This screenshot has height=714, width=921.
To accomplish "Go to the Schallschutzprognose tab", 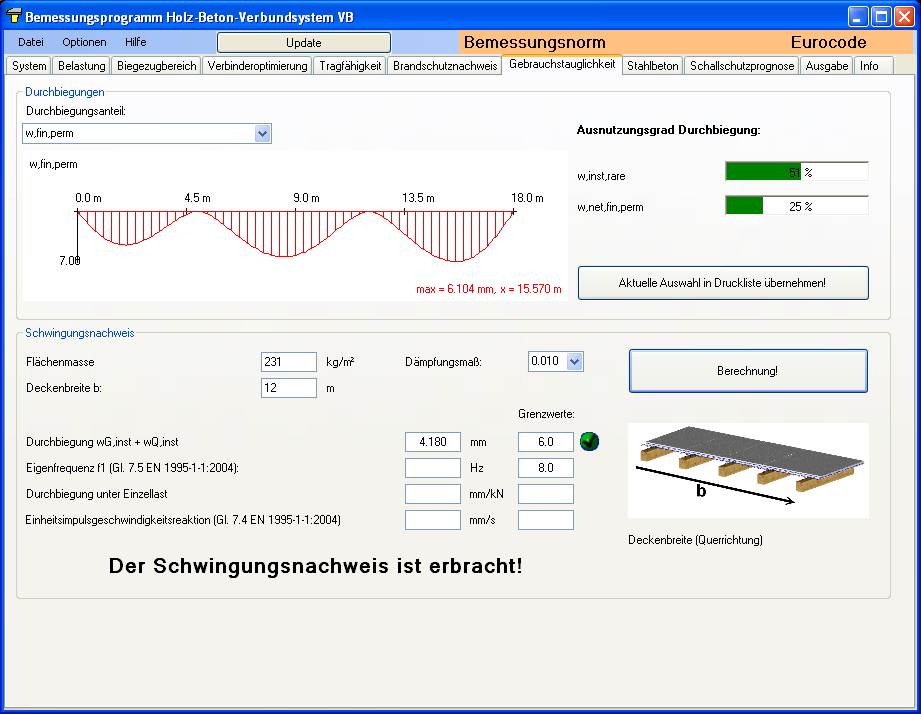I will pos(742,66).
